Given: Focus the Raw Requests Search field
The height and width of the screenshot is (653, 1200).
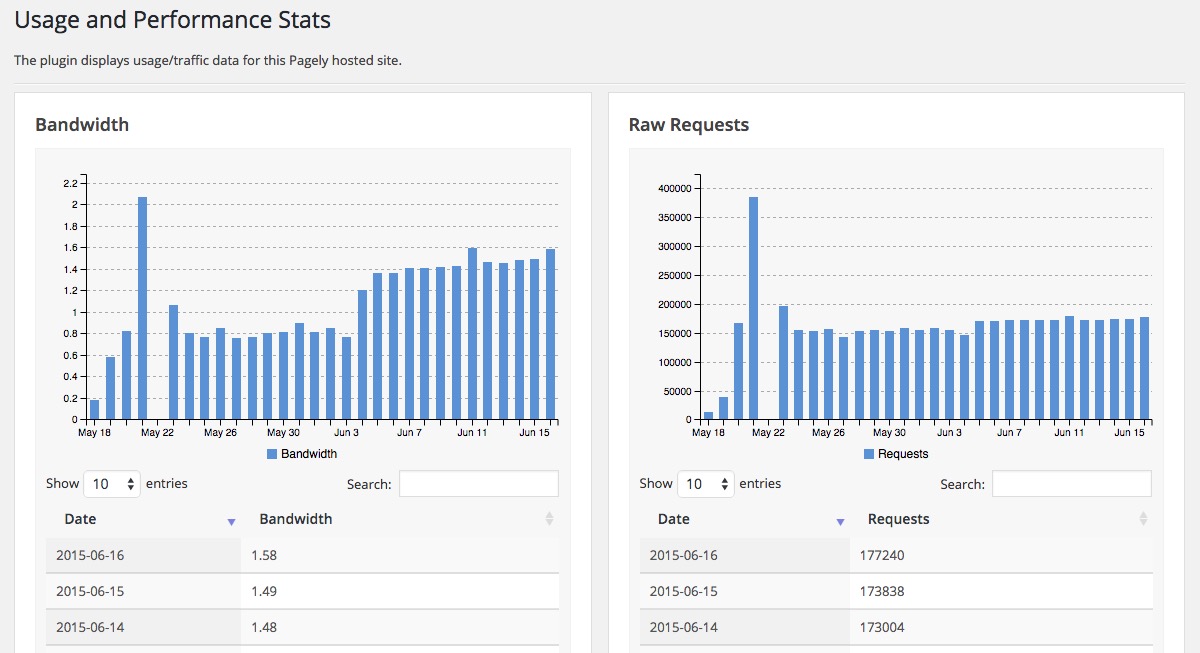Looking at the screenshot, I should 1072,484.
